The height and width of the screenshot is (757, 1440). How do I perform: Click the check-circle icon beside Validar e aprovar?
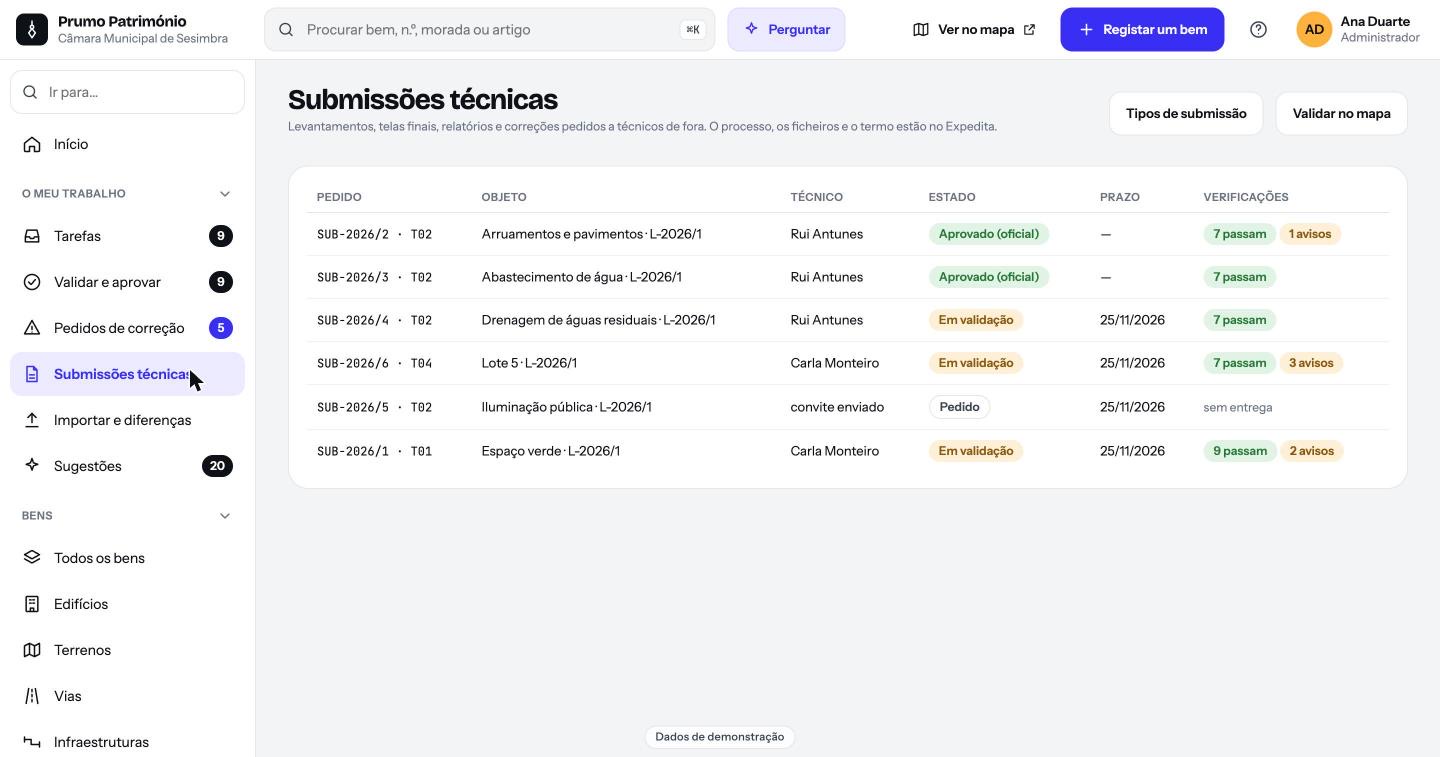pos(32,283)
